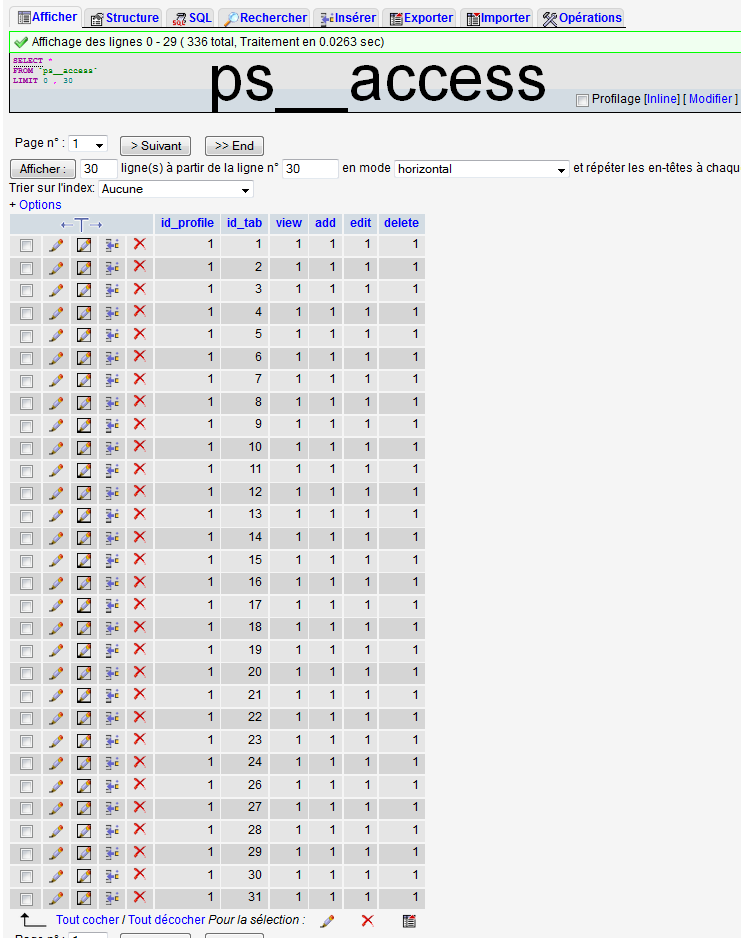Tick checkbox for id_tab 17 row
This screenshot has width=741, height=938.
(x=26, y=605)
